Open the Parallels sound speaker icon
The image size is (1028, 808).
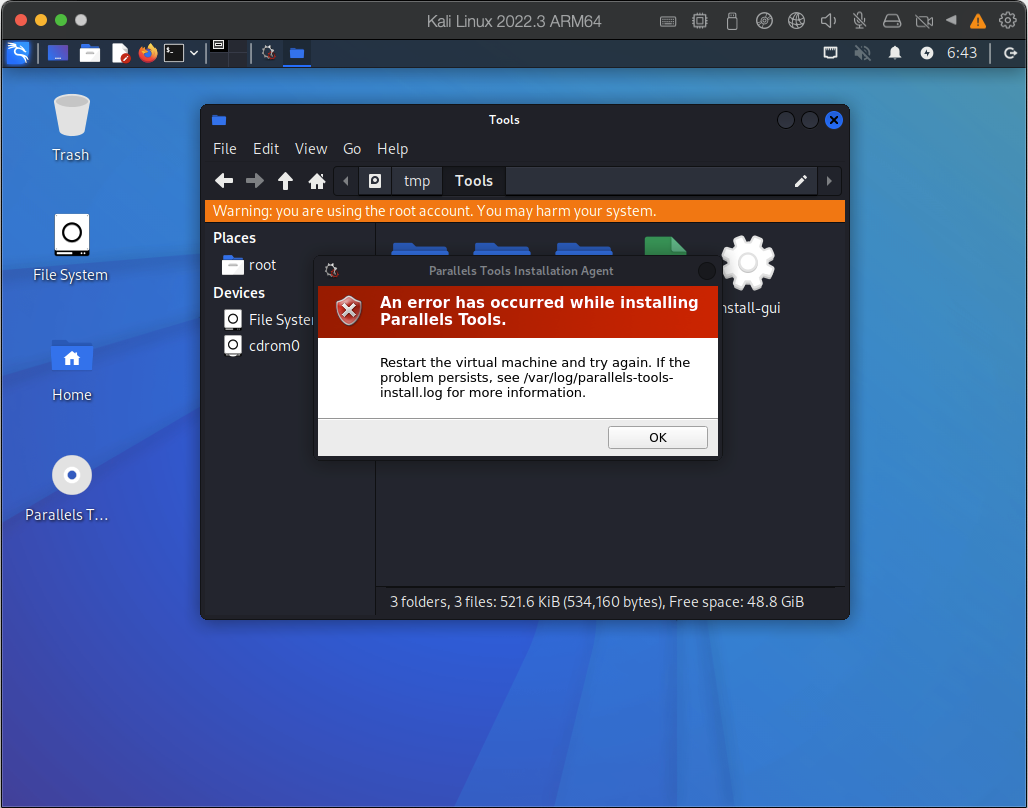click(x=828, y=21)
